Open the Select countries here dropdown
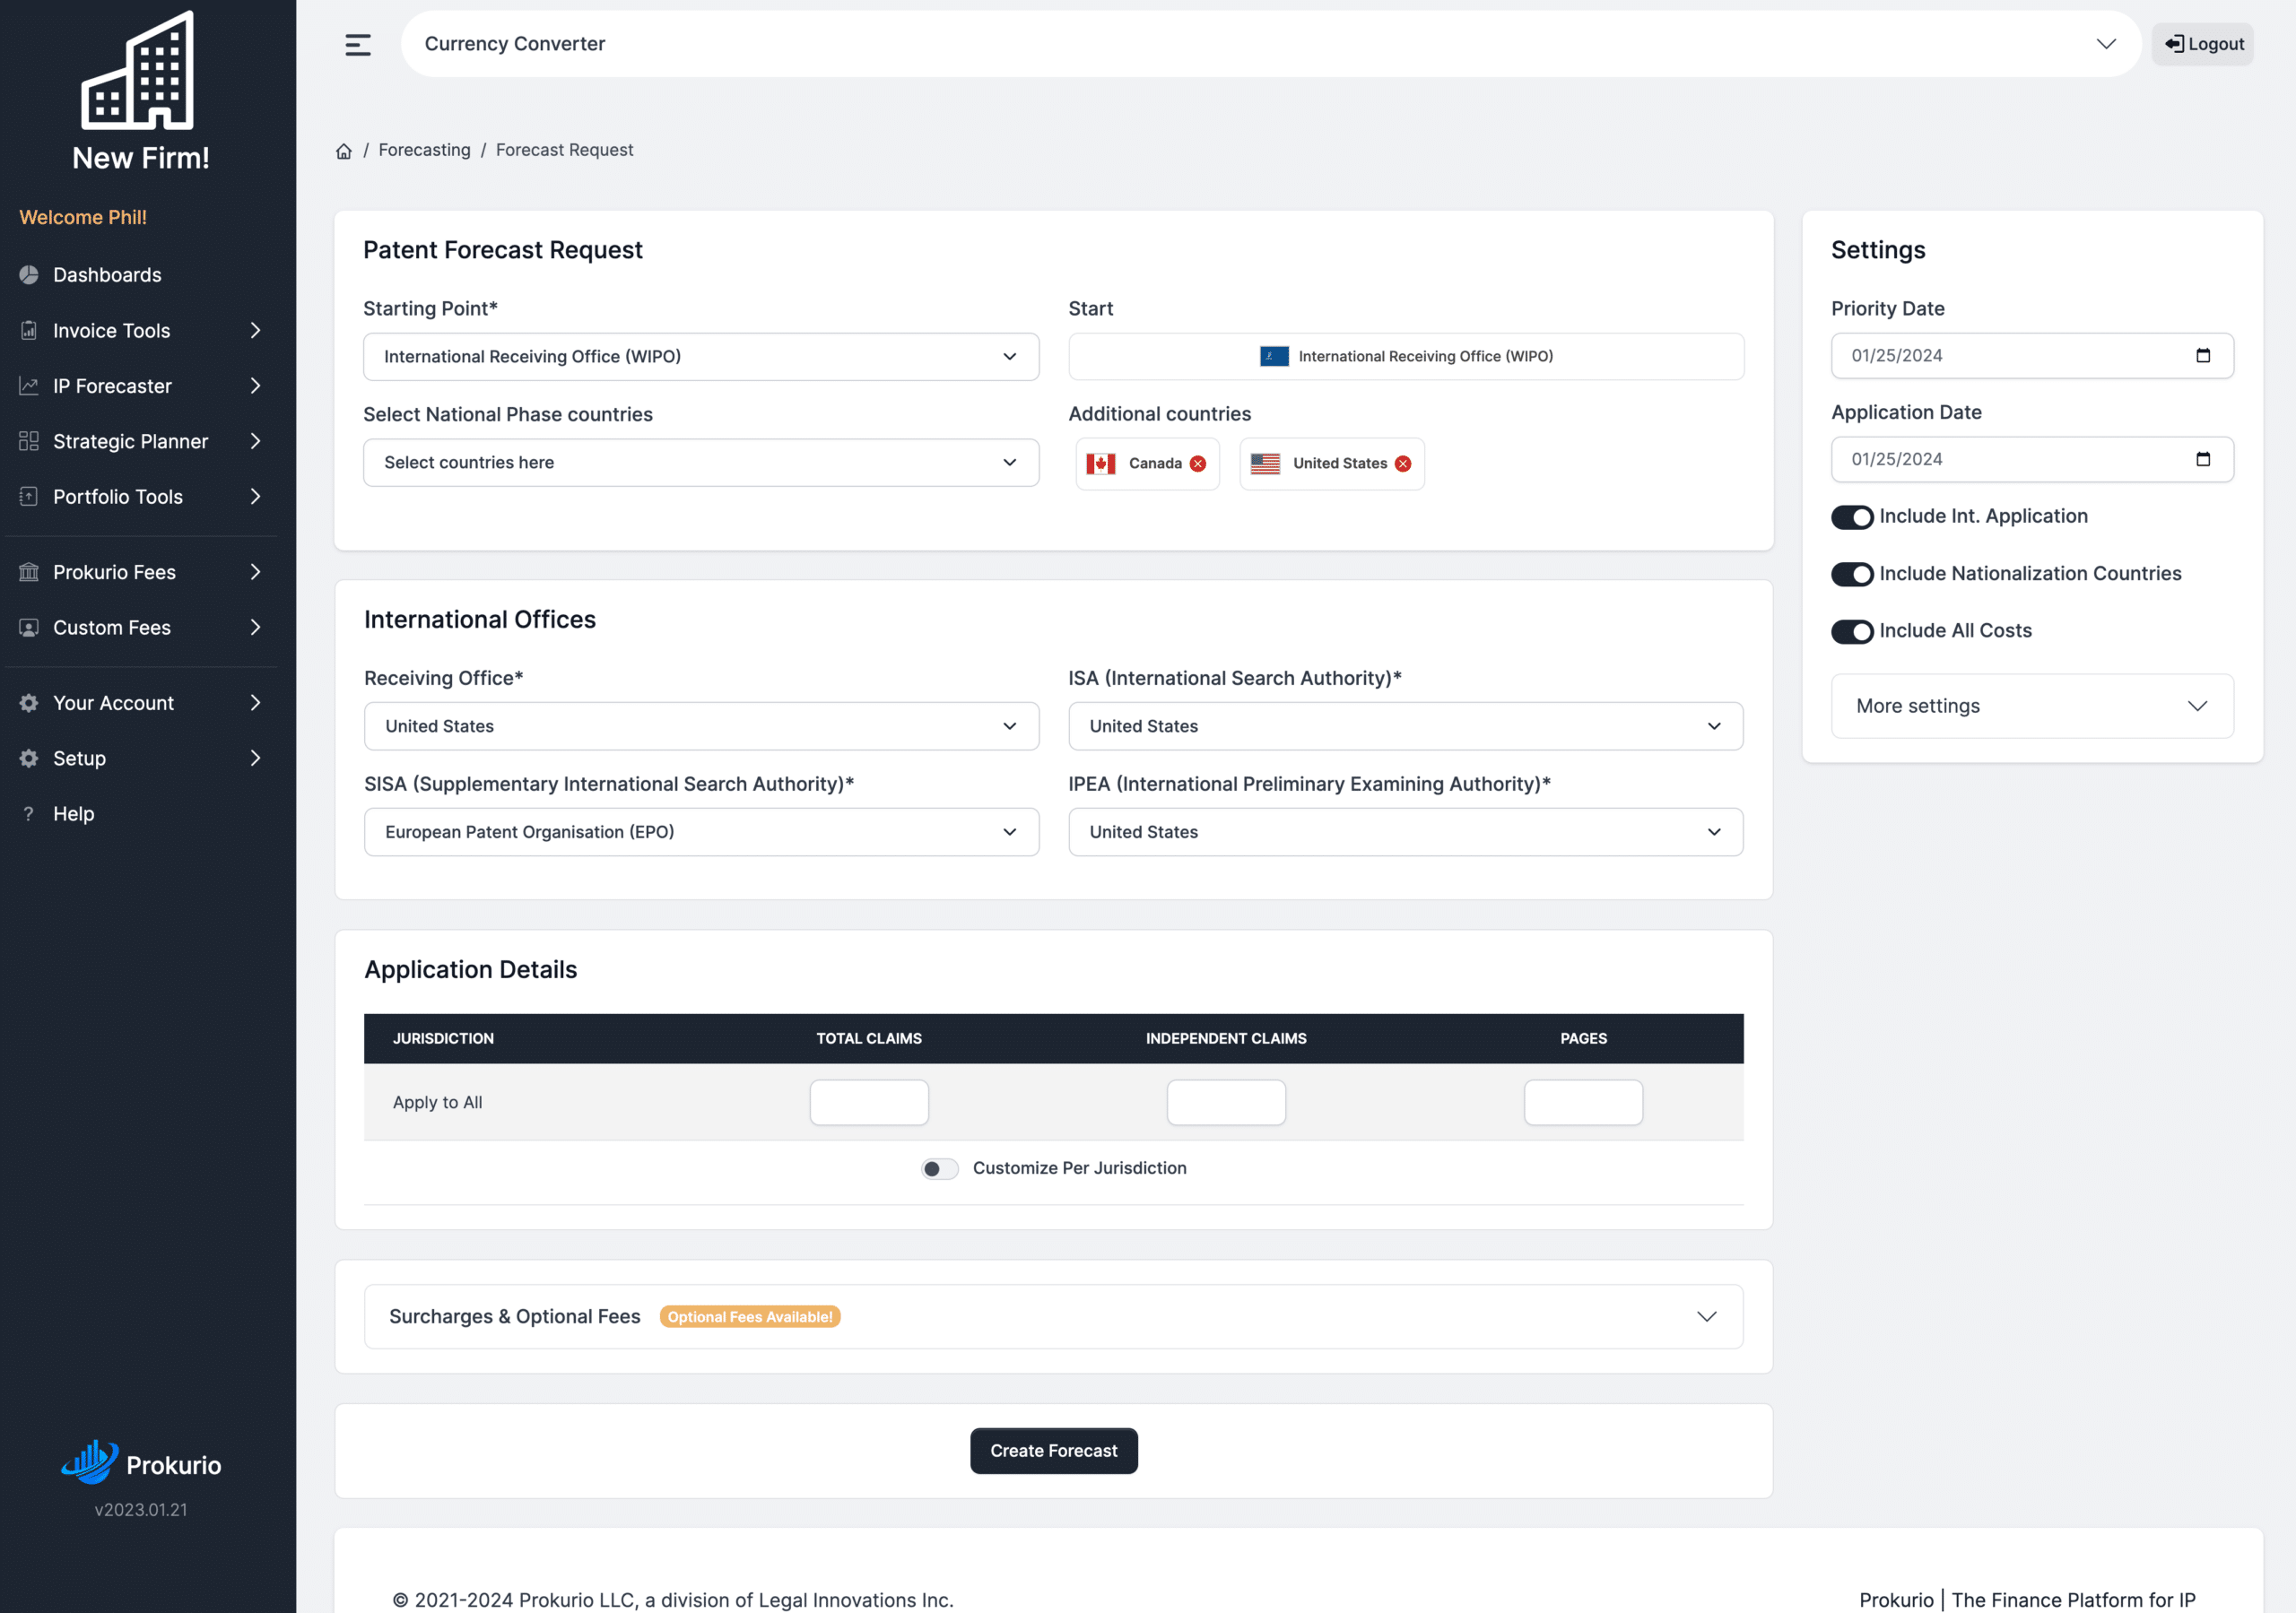Viewport: 2296px width, 1613px height. pyautogui.click(x=701, y=463)
